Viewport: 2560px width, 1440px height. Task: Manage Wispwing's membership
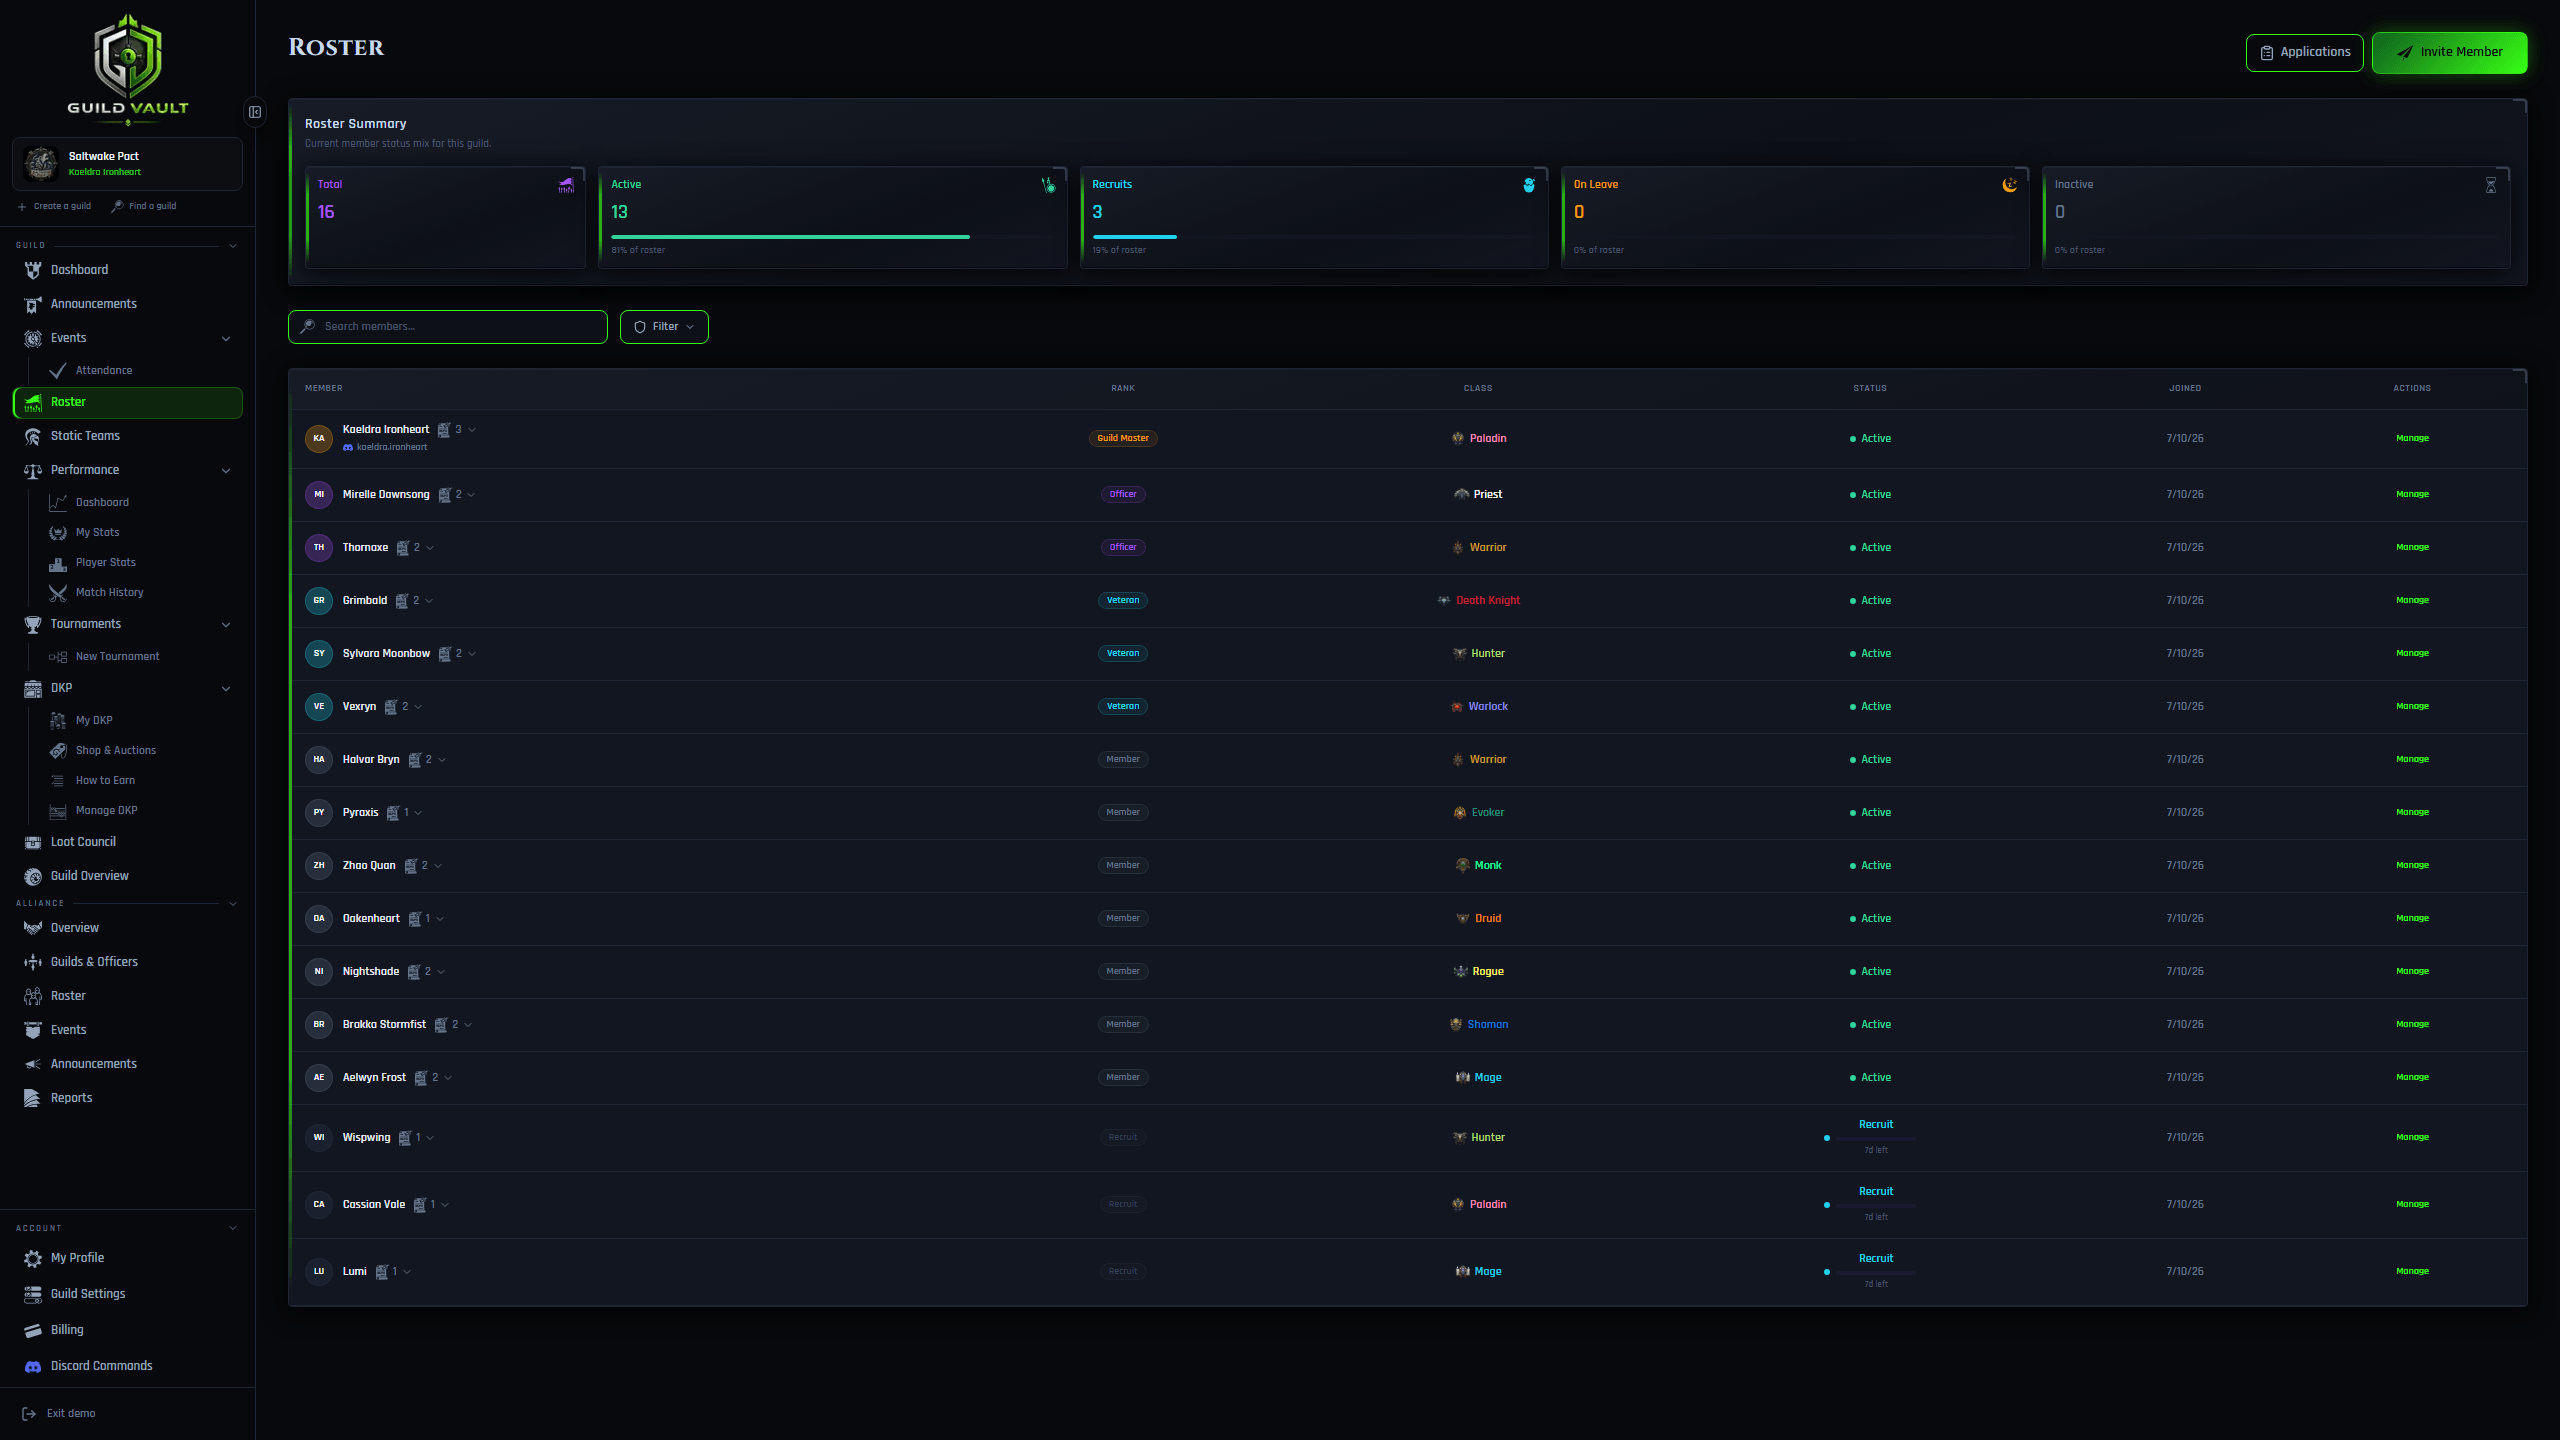(2412, 1138)
